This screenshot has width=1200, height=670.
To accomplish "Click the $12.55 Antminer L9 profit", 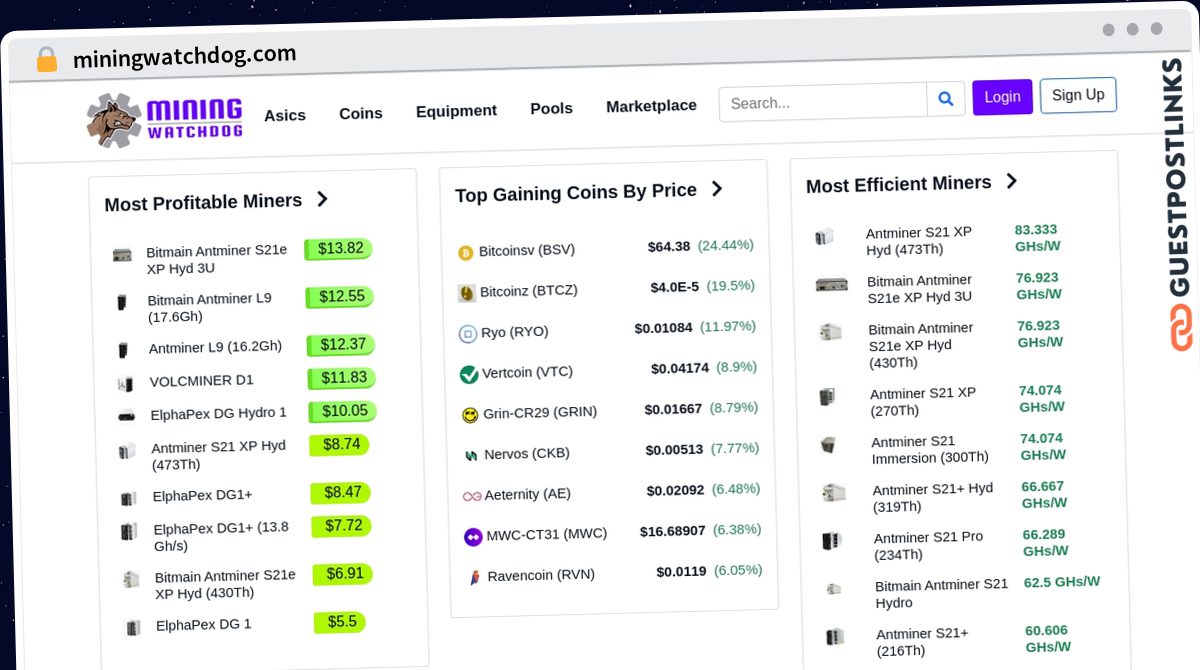I will click(x=341, y=297).
